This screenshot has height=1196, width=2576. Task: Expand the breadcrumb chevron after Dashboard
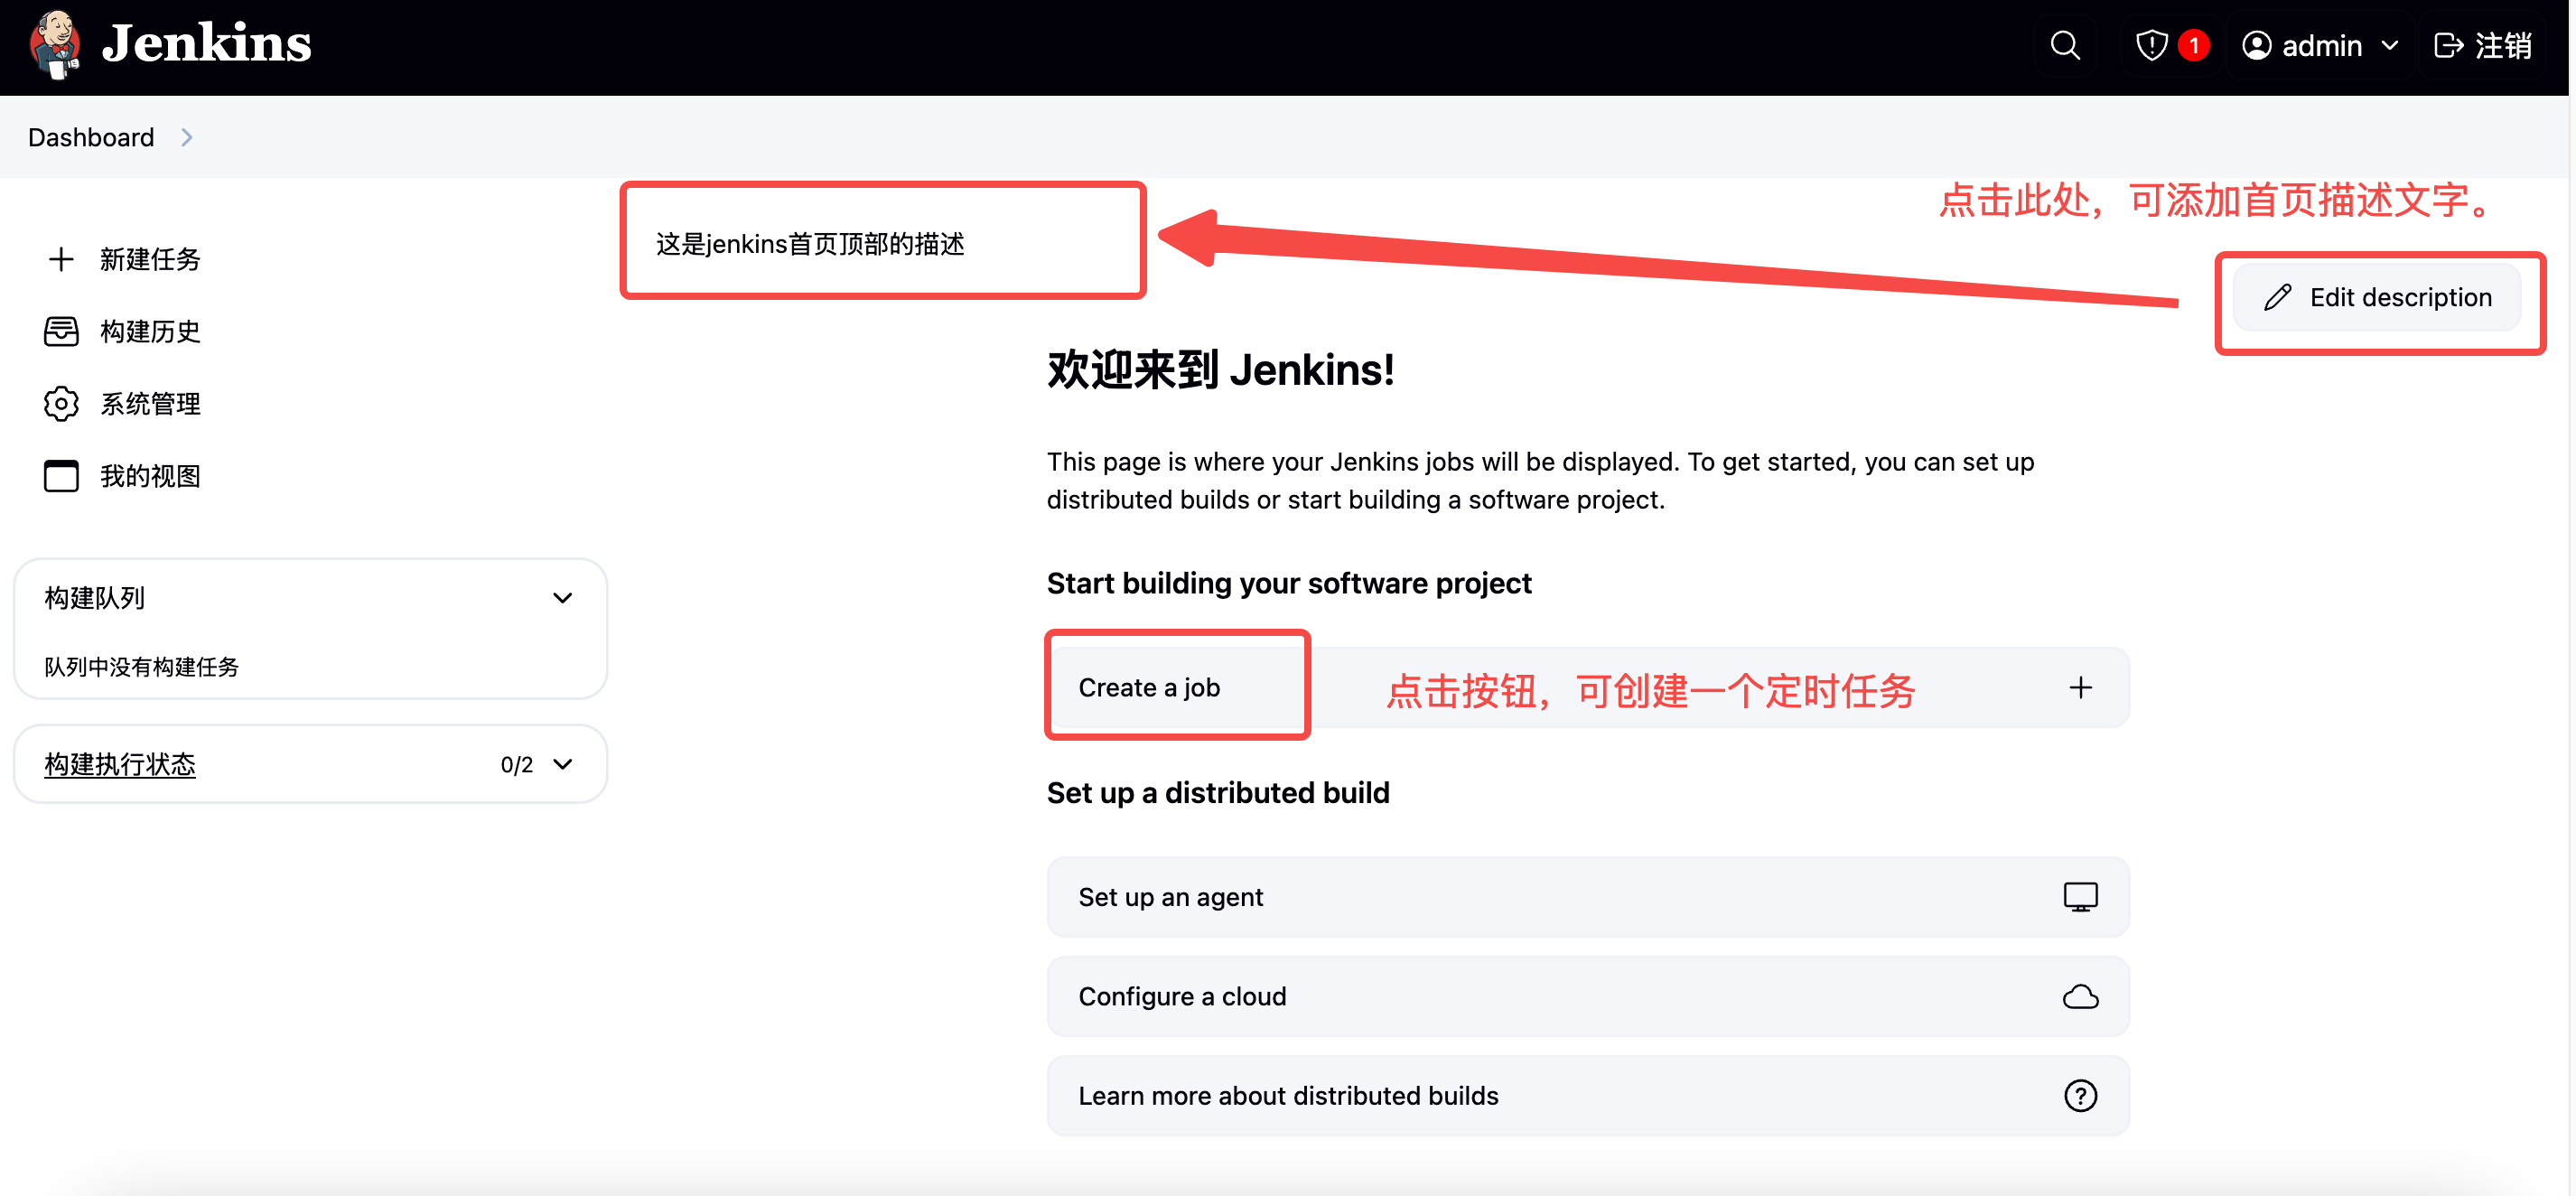click(186, 137)
